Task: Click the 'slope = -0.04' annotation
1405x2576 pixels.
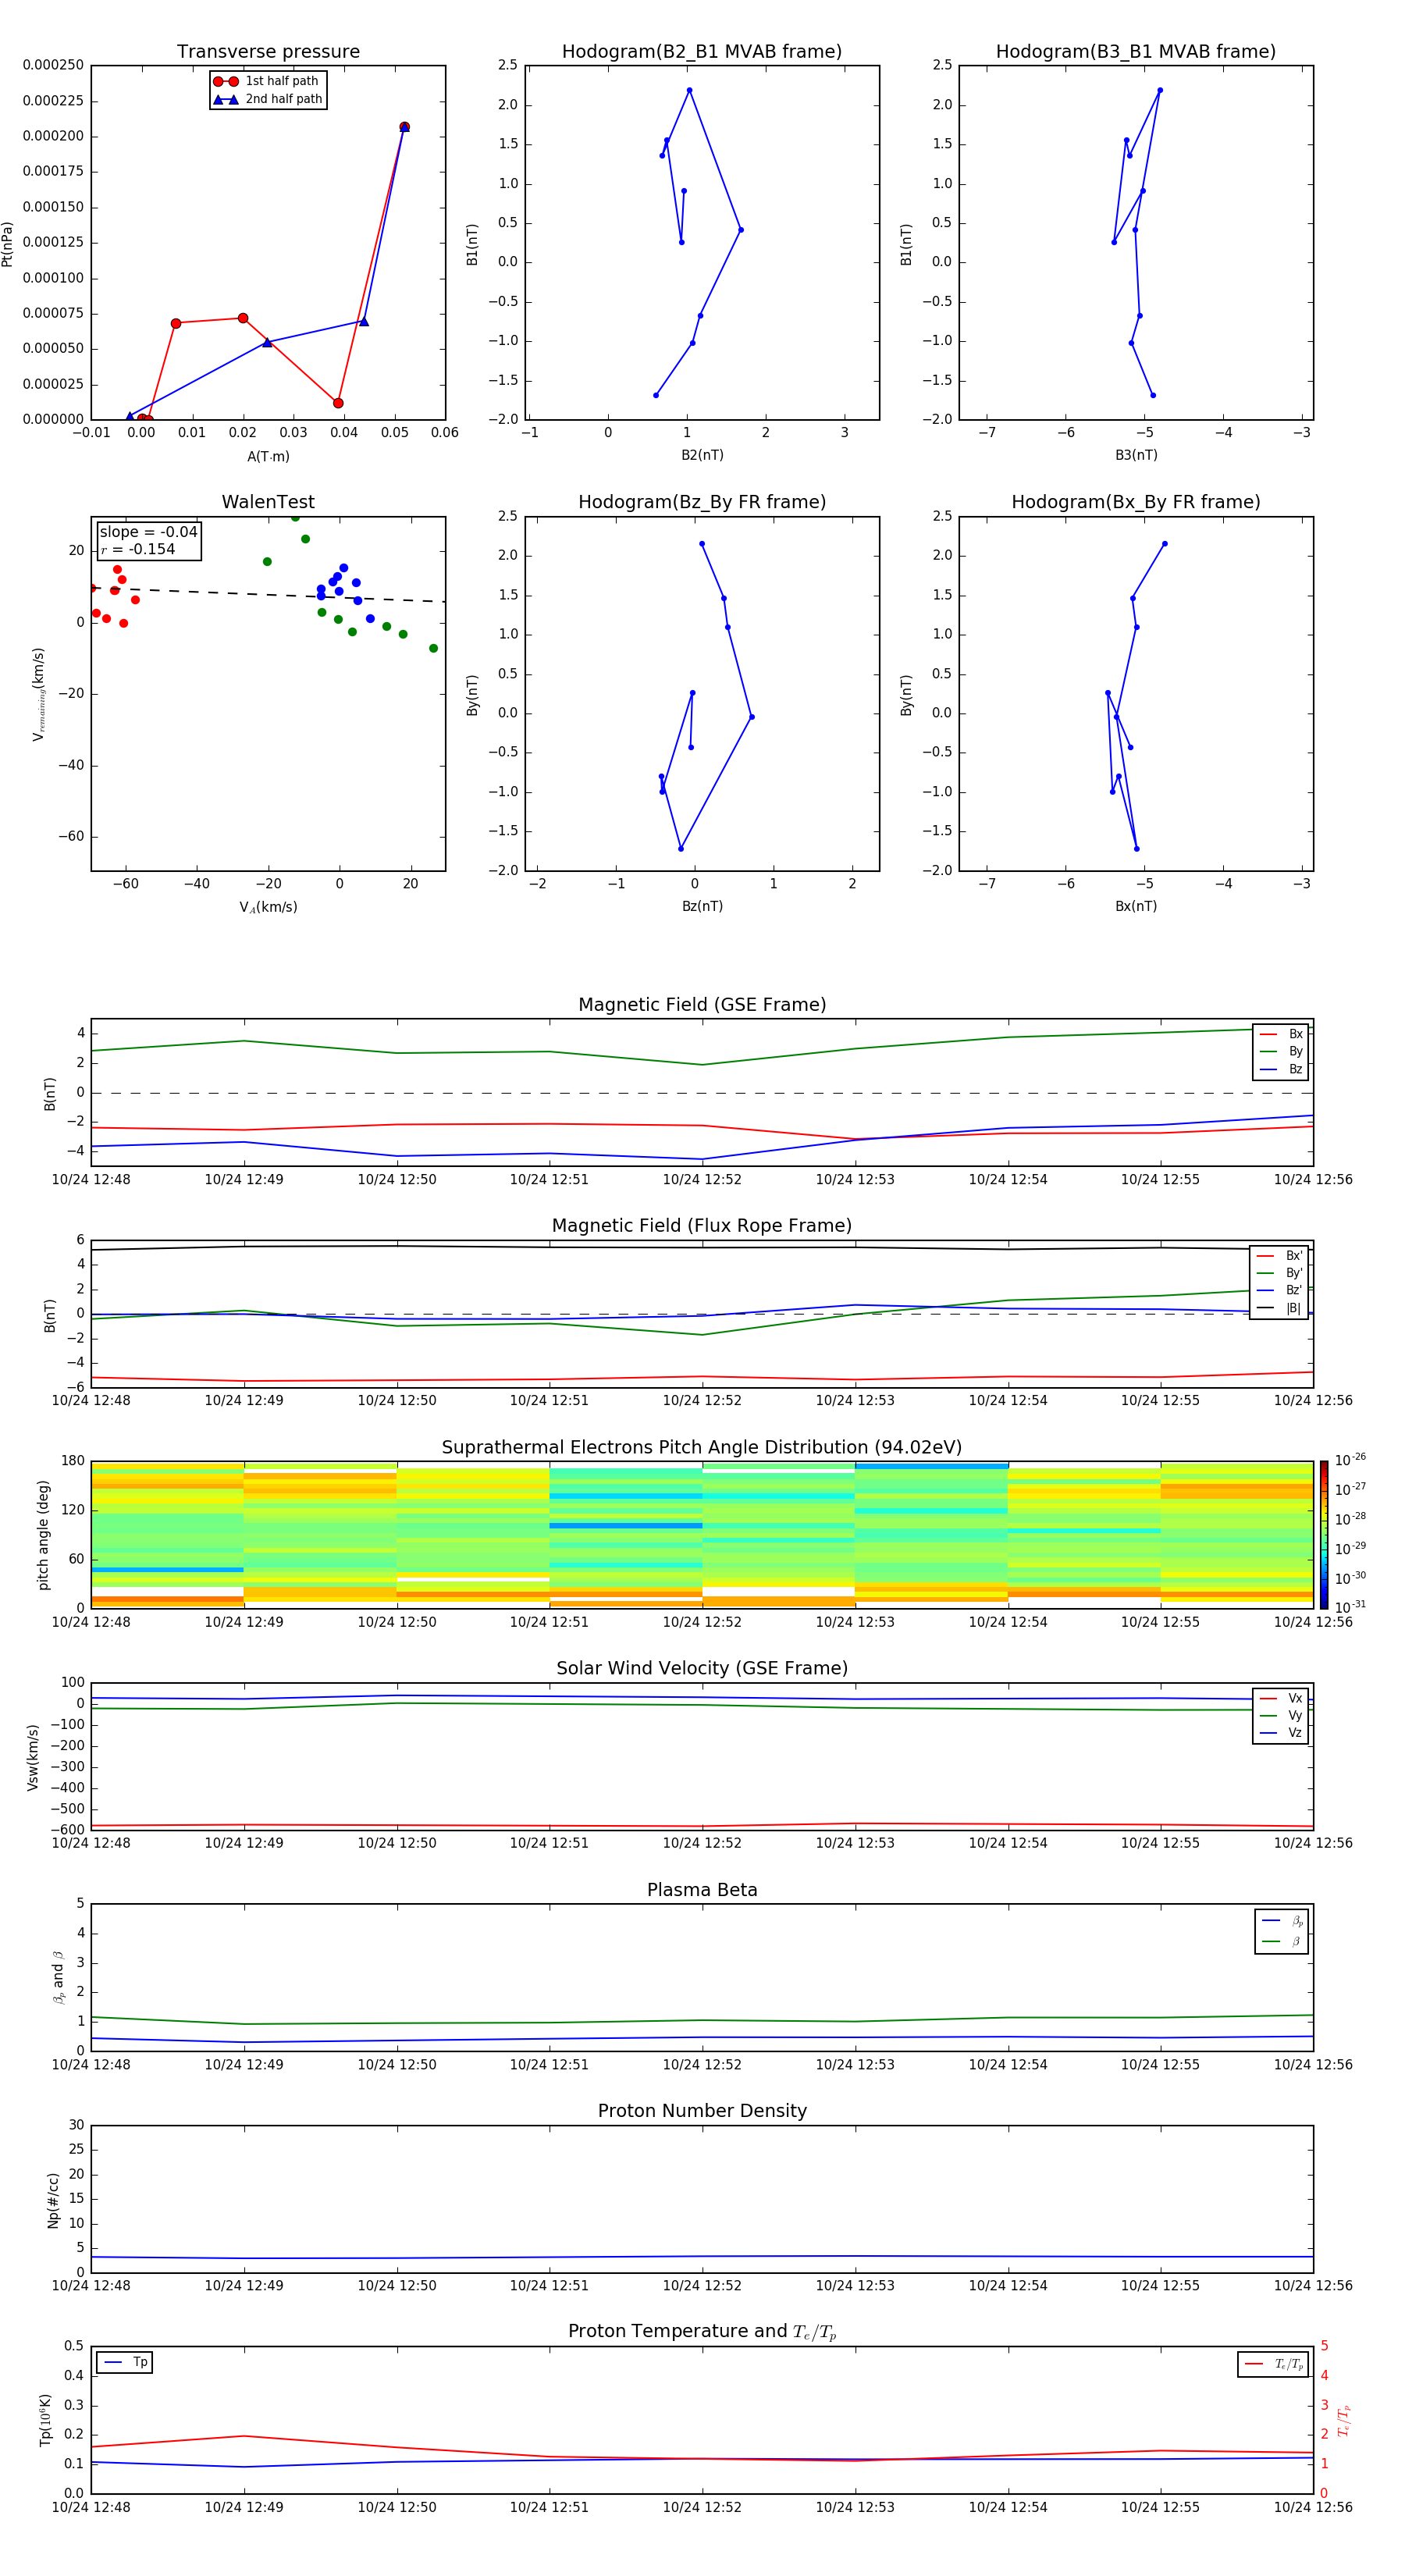Action: pyautogui.click(x=148, y=532)
